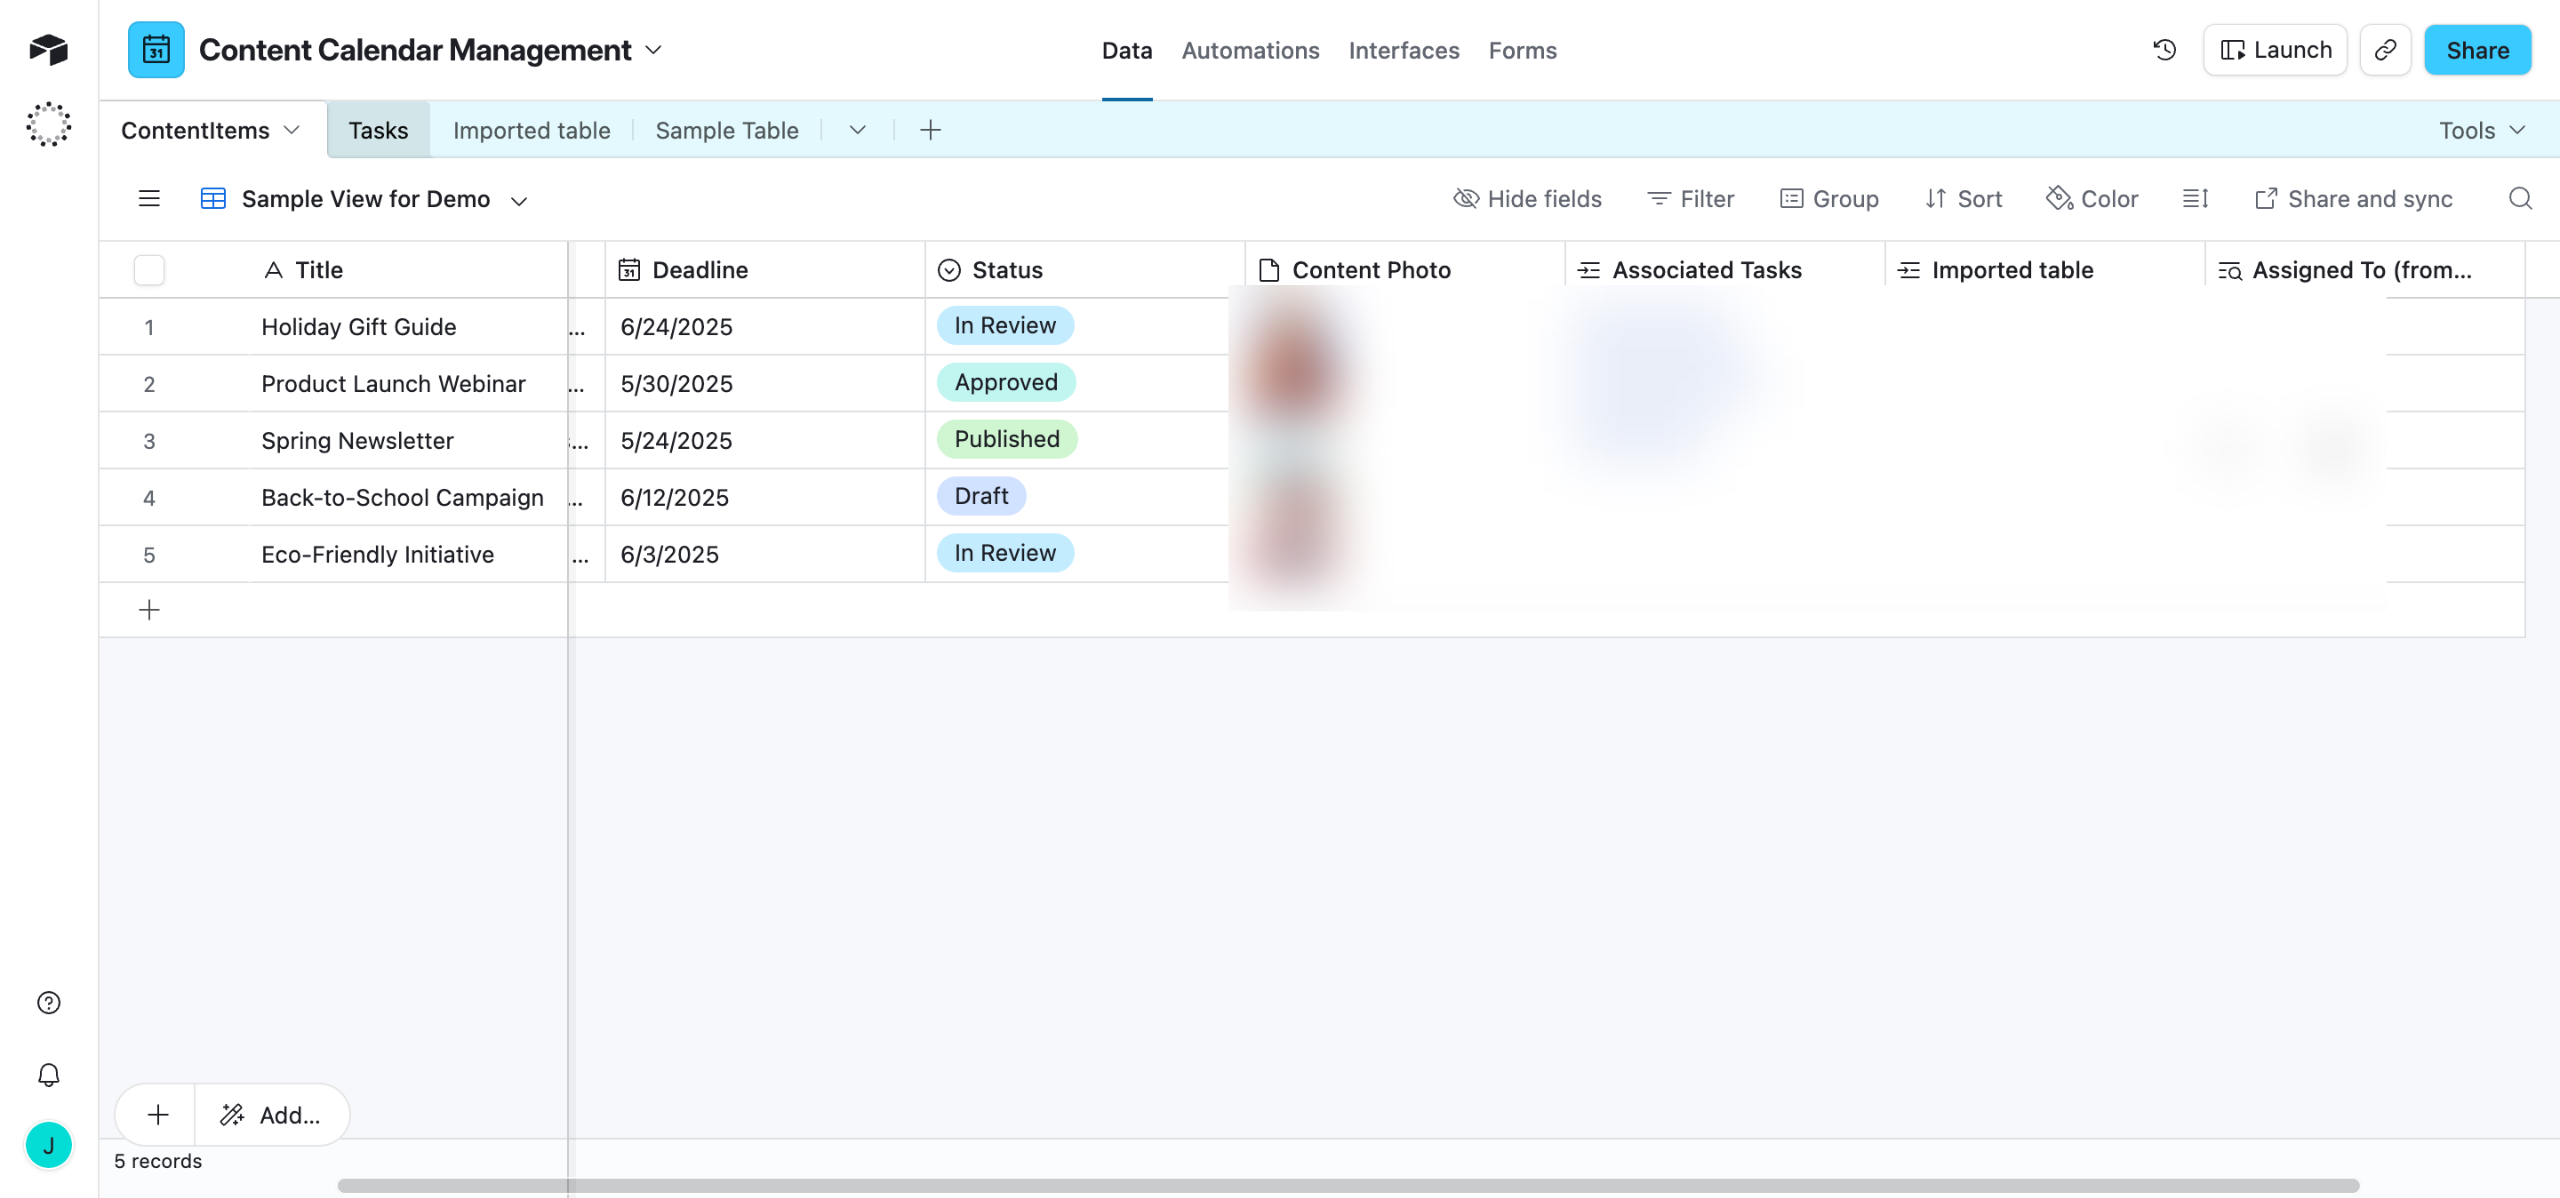Toggle Hide fields visibility option
The height and width of the screenshot is (1198, 2560).
(x=1527, y=199)
